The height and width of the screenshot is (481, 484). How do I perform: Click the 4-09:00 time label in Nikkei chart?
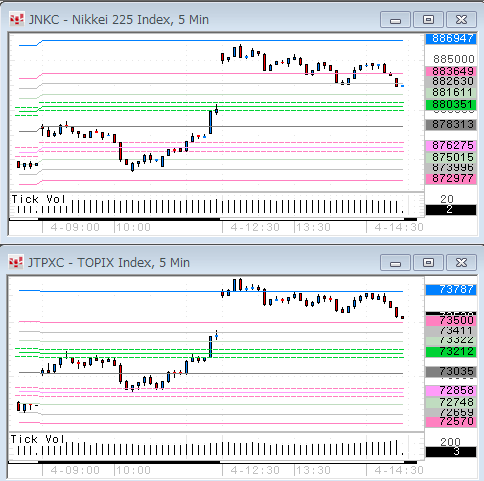(x=75, y=227)
